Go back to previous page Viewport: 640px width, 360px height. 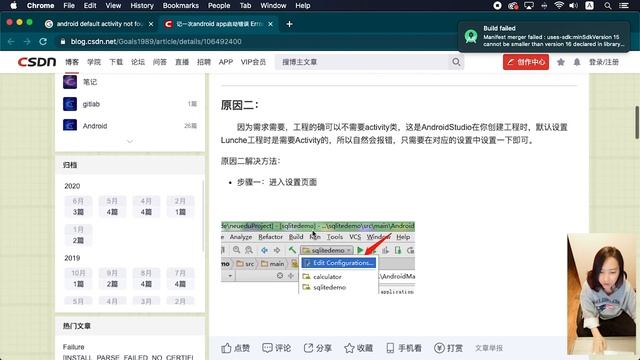point(11,42)
